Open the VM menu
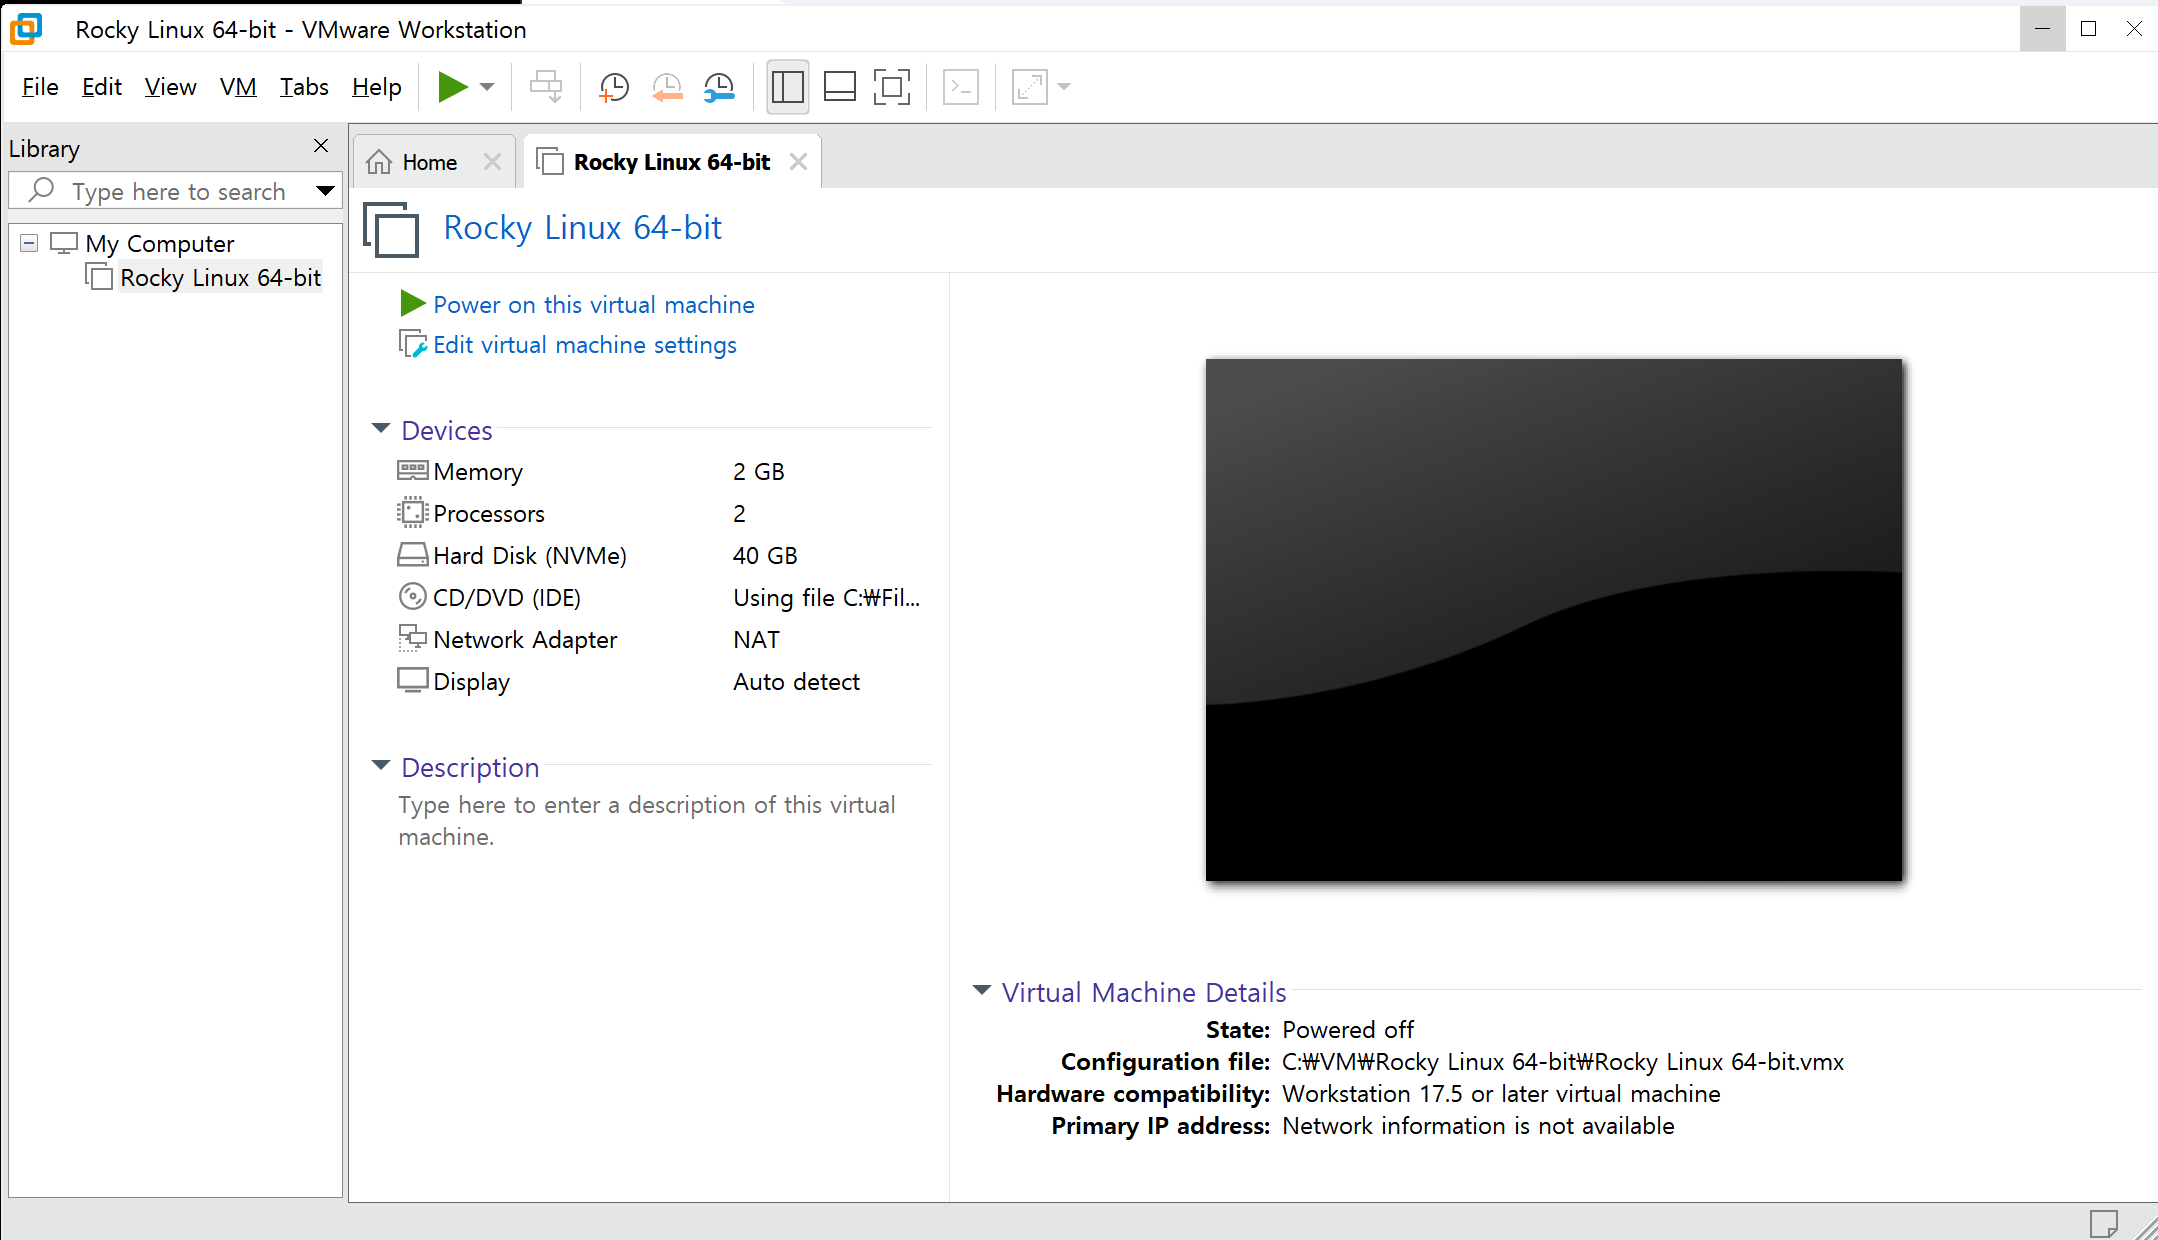2158x1240 pixels. click(238, 87)
